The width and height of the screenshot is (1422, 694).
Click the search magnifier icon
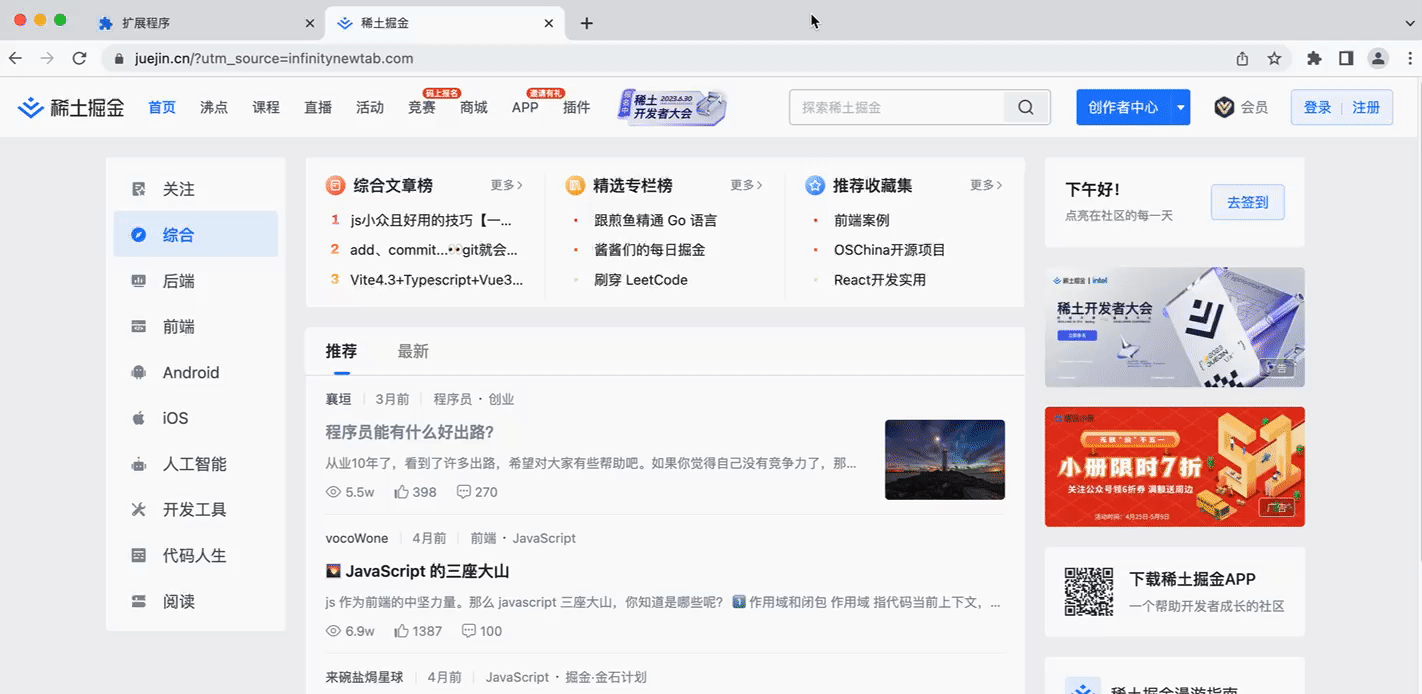pos(1026,107)
